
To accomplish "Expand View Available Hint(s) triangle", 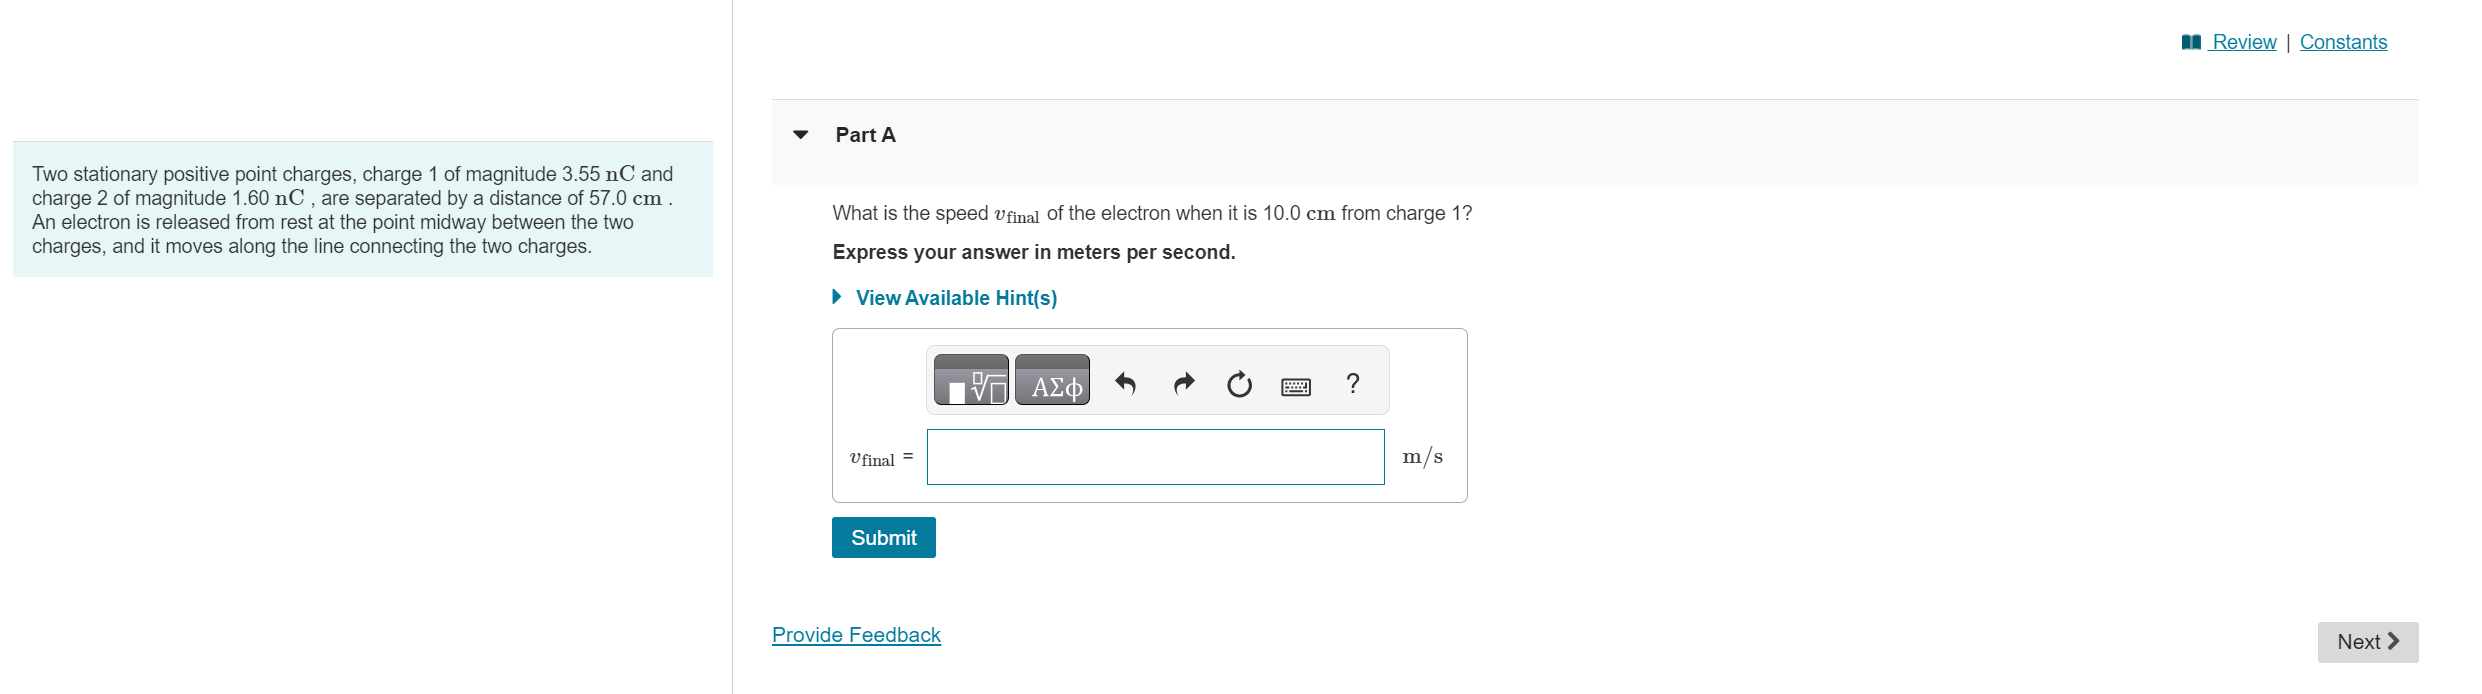I will 838,297.
